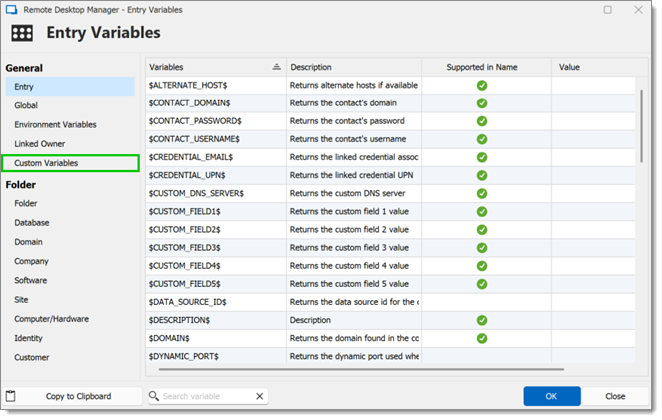The width and height of the screenshot is (662, 420).
Task: Select the $DYNAMIC_PORT$ variable
Action: (x=184, y=357)
